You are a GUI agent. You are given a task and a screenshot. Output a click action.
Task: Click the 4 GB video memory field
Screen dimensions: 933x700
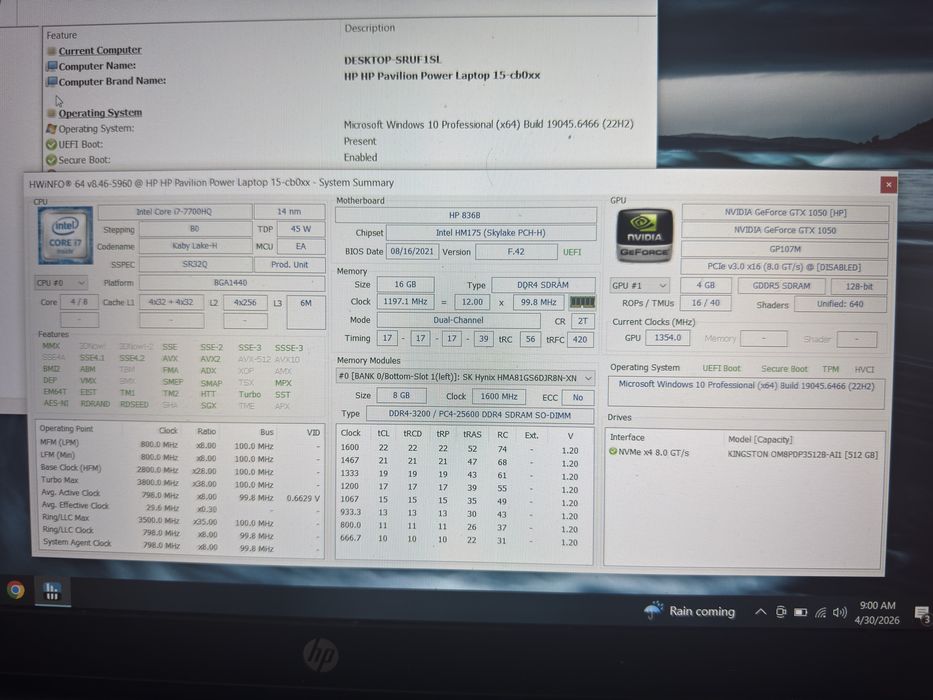pos(706,286)
